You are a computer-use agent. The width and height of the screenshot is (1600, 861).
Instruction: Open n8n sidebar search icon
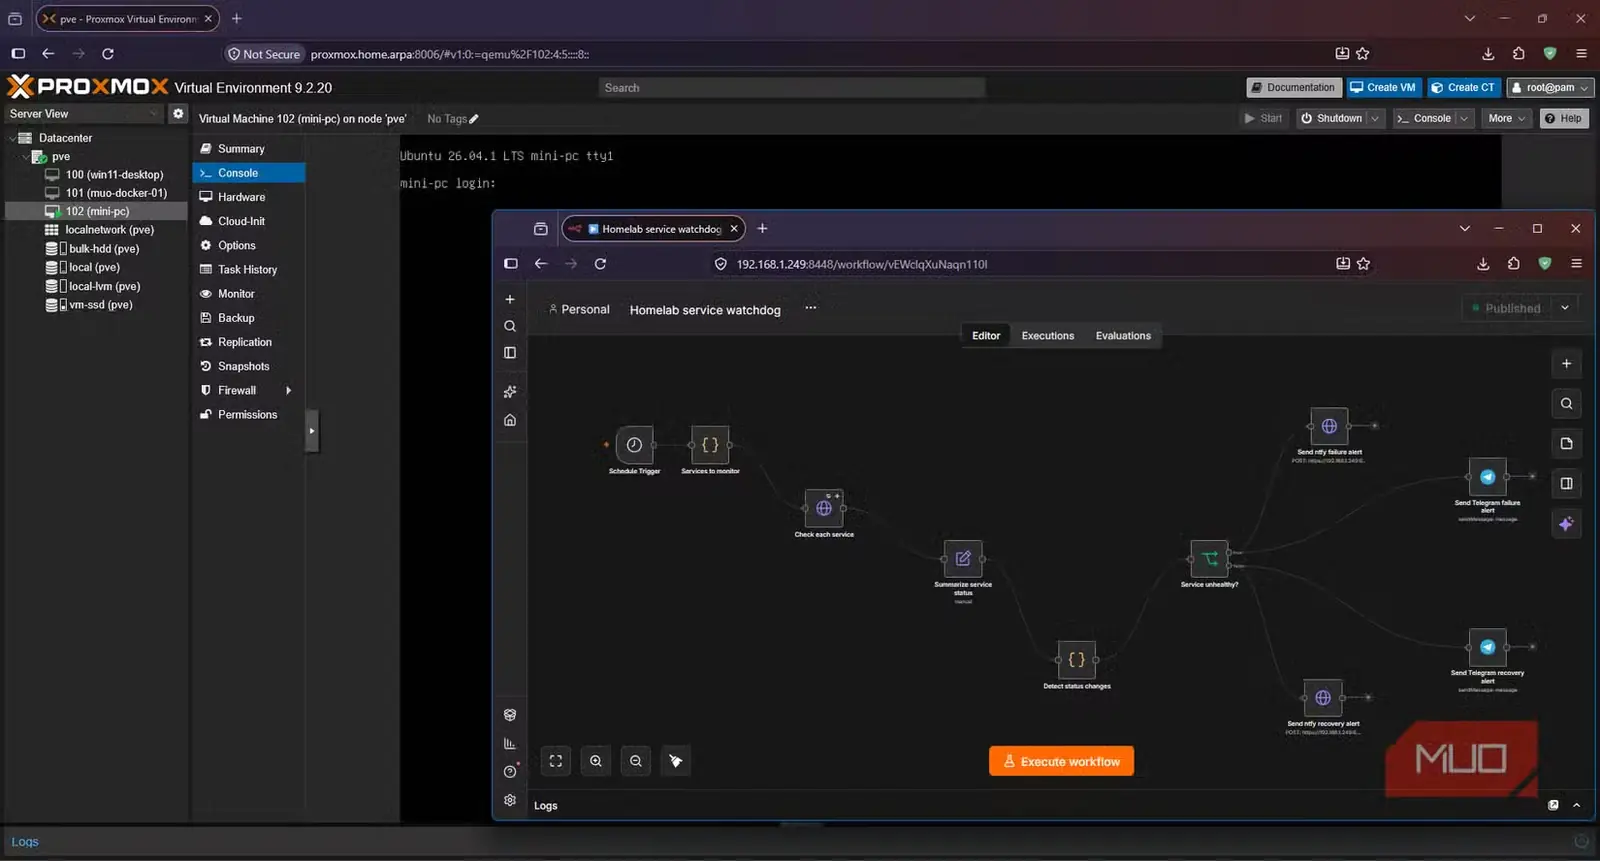coord(510,326)
